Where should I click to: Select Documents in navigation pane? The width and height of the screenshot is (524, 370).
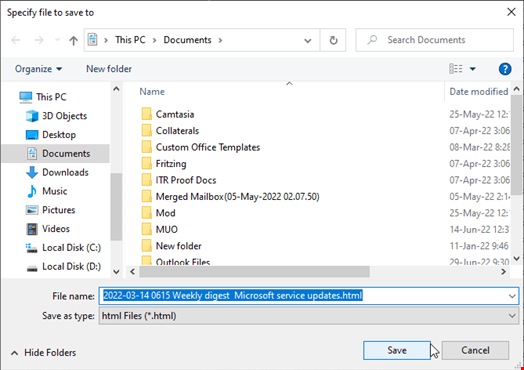(x=56, y=153)
